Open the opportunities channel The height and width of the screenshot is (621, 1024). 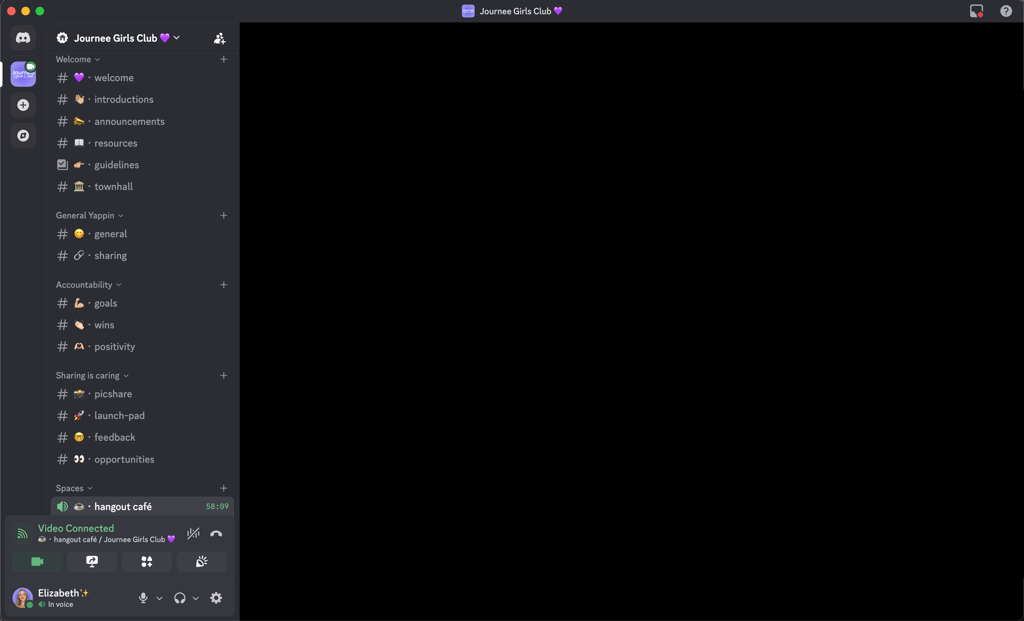142,459
